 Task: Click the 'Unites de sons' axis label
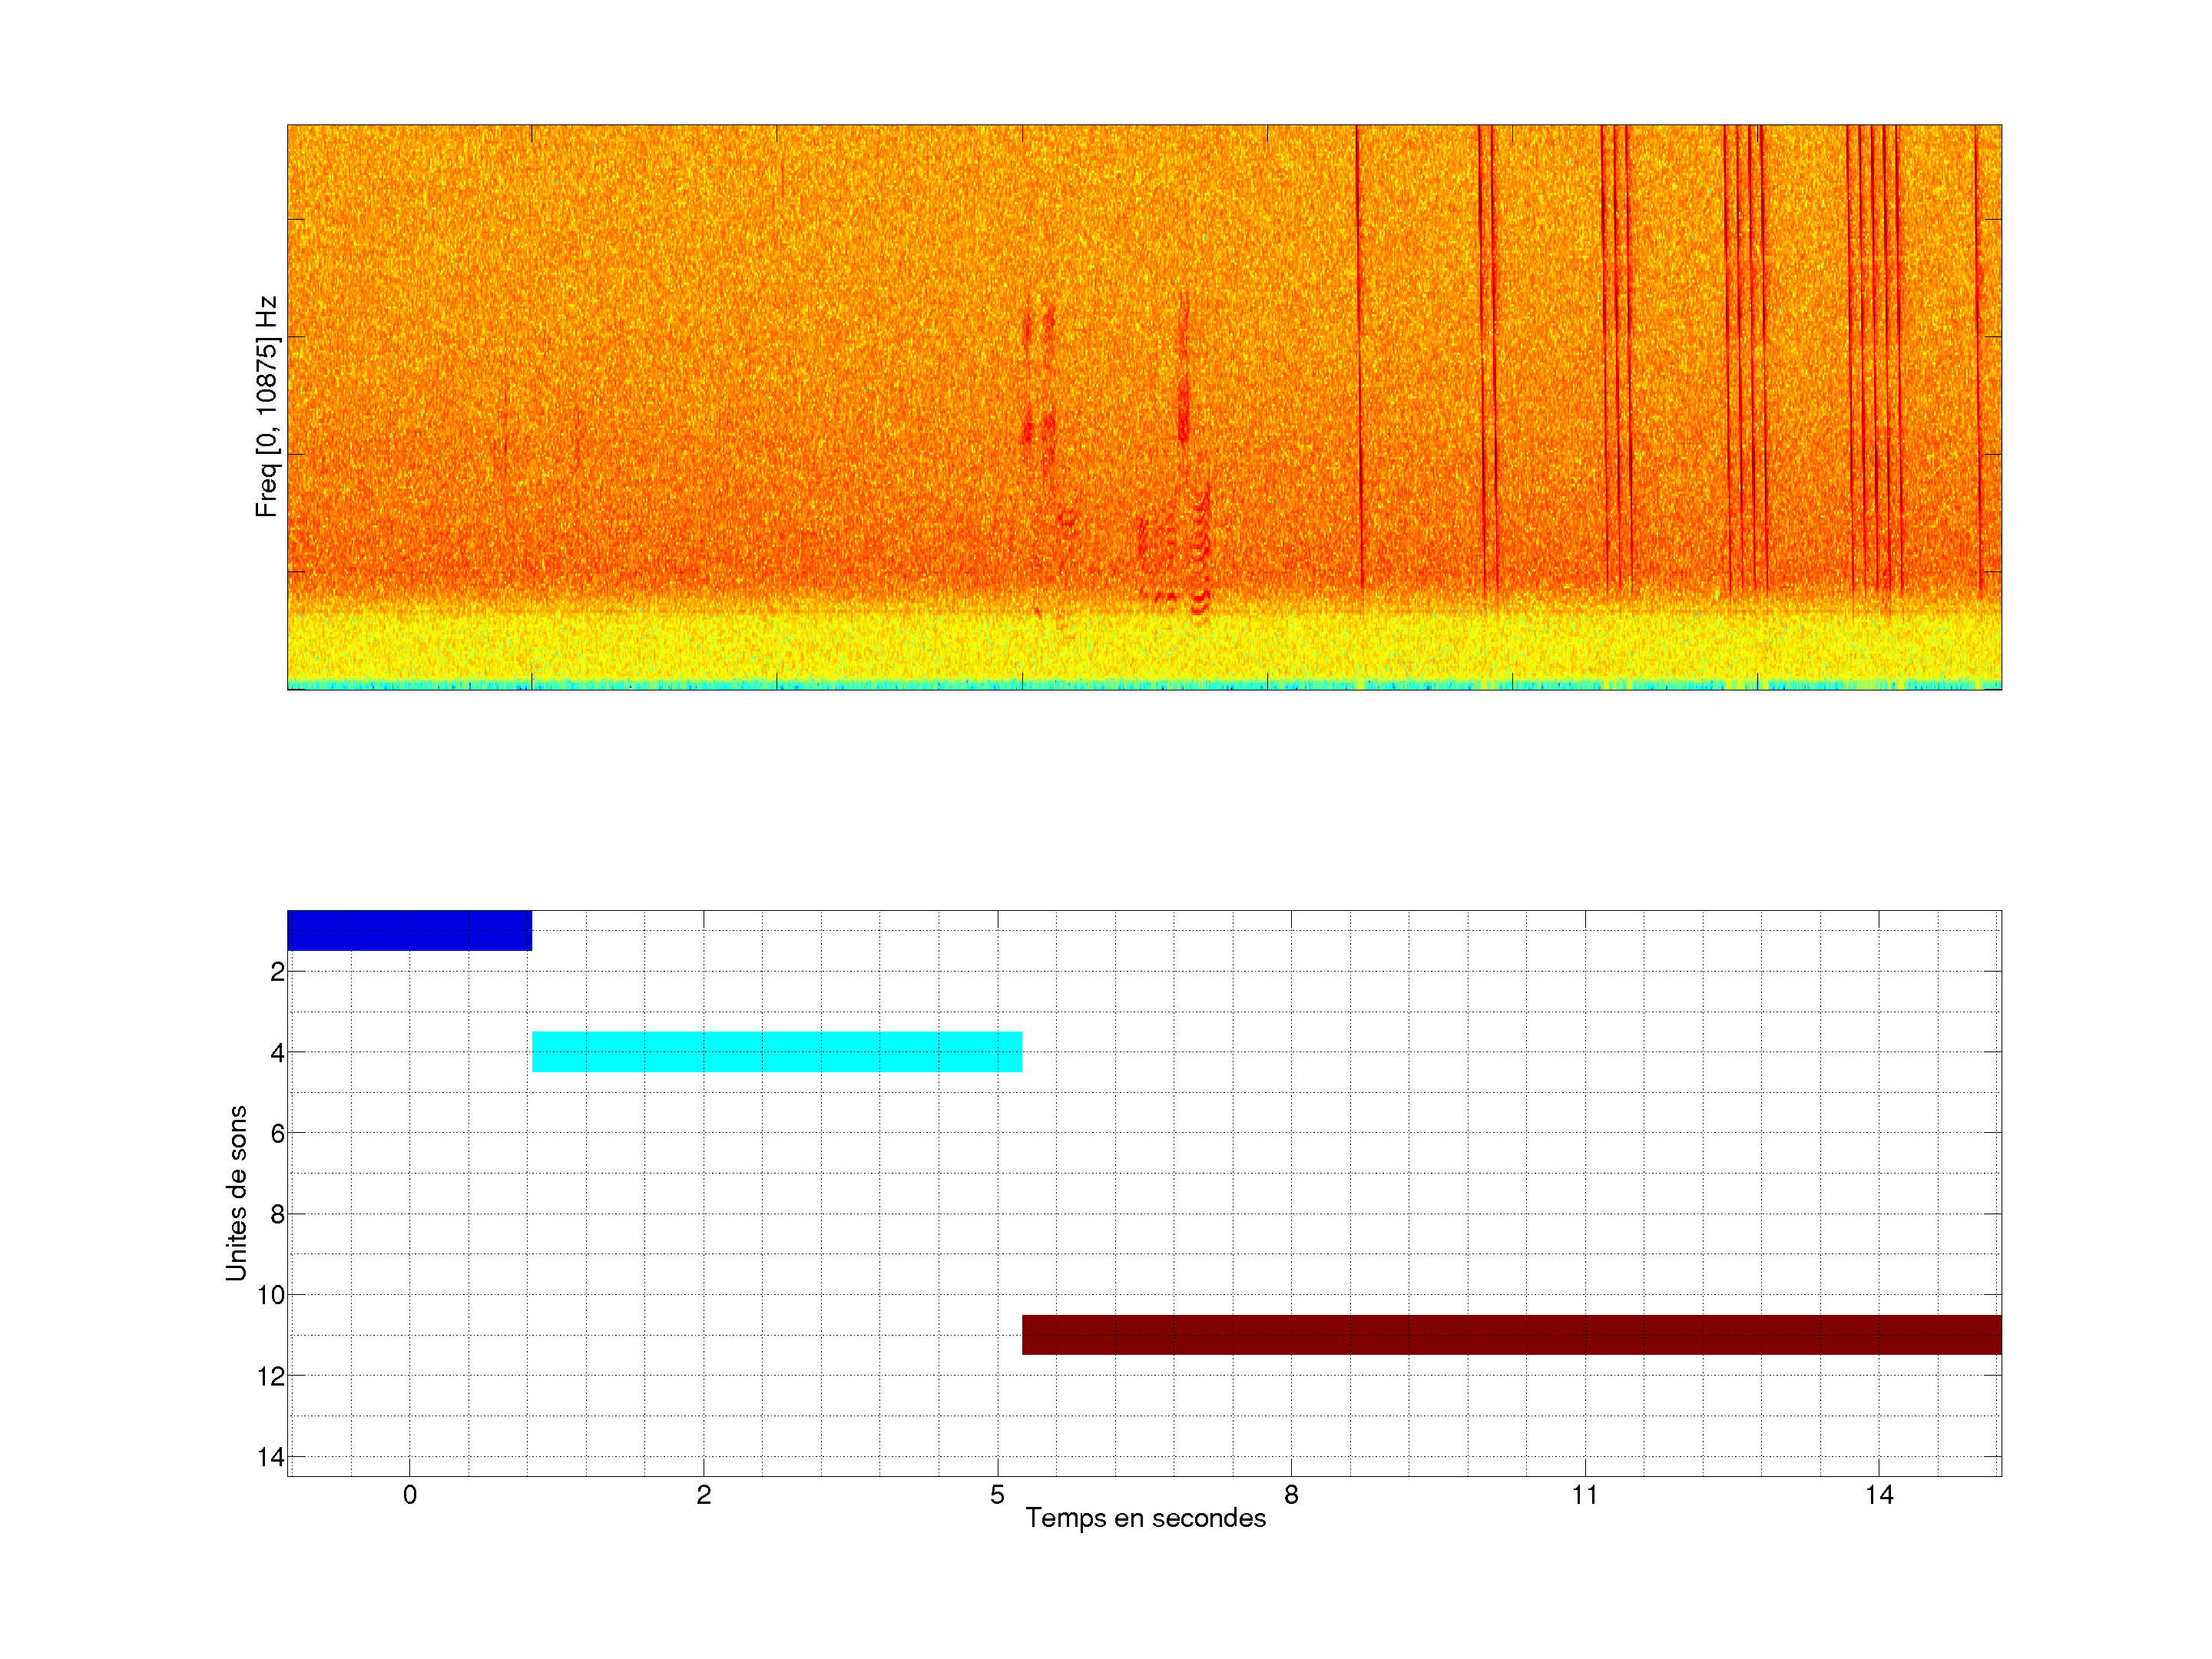coord(236,1193)
